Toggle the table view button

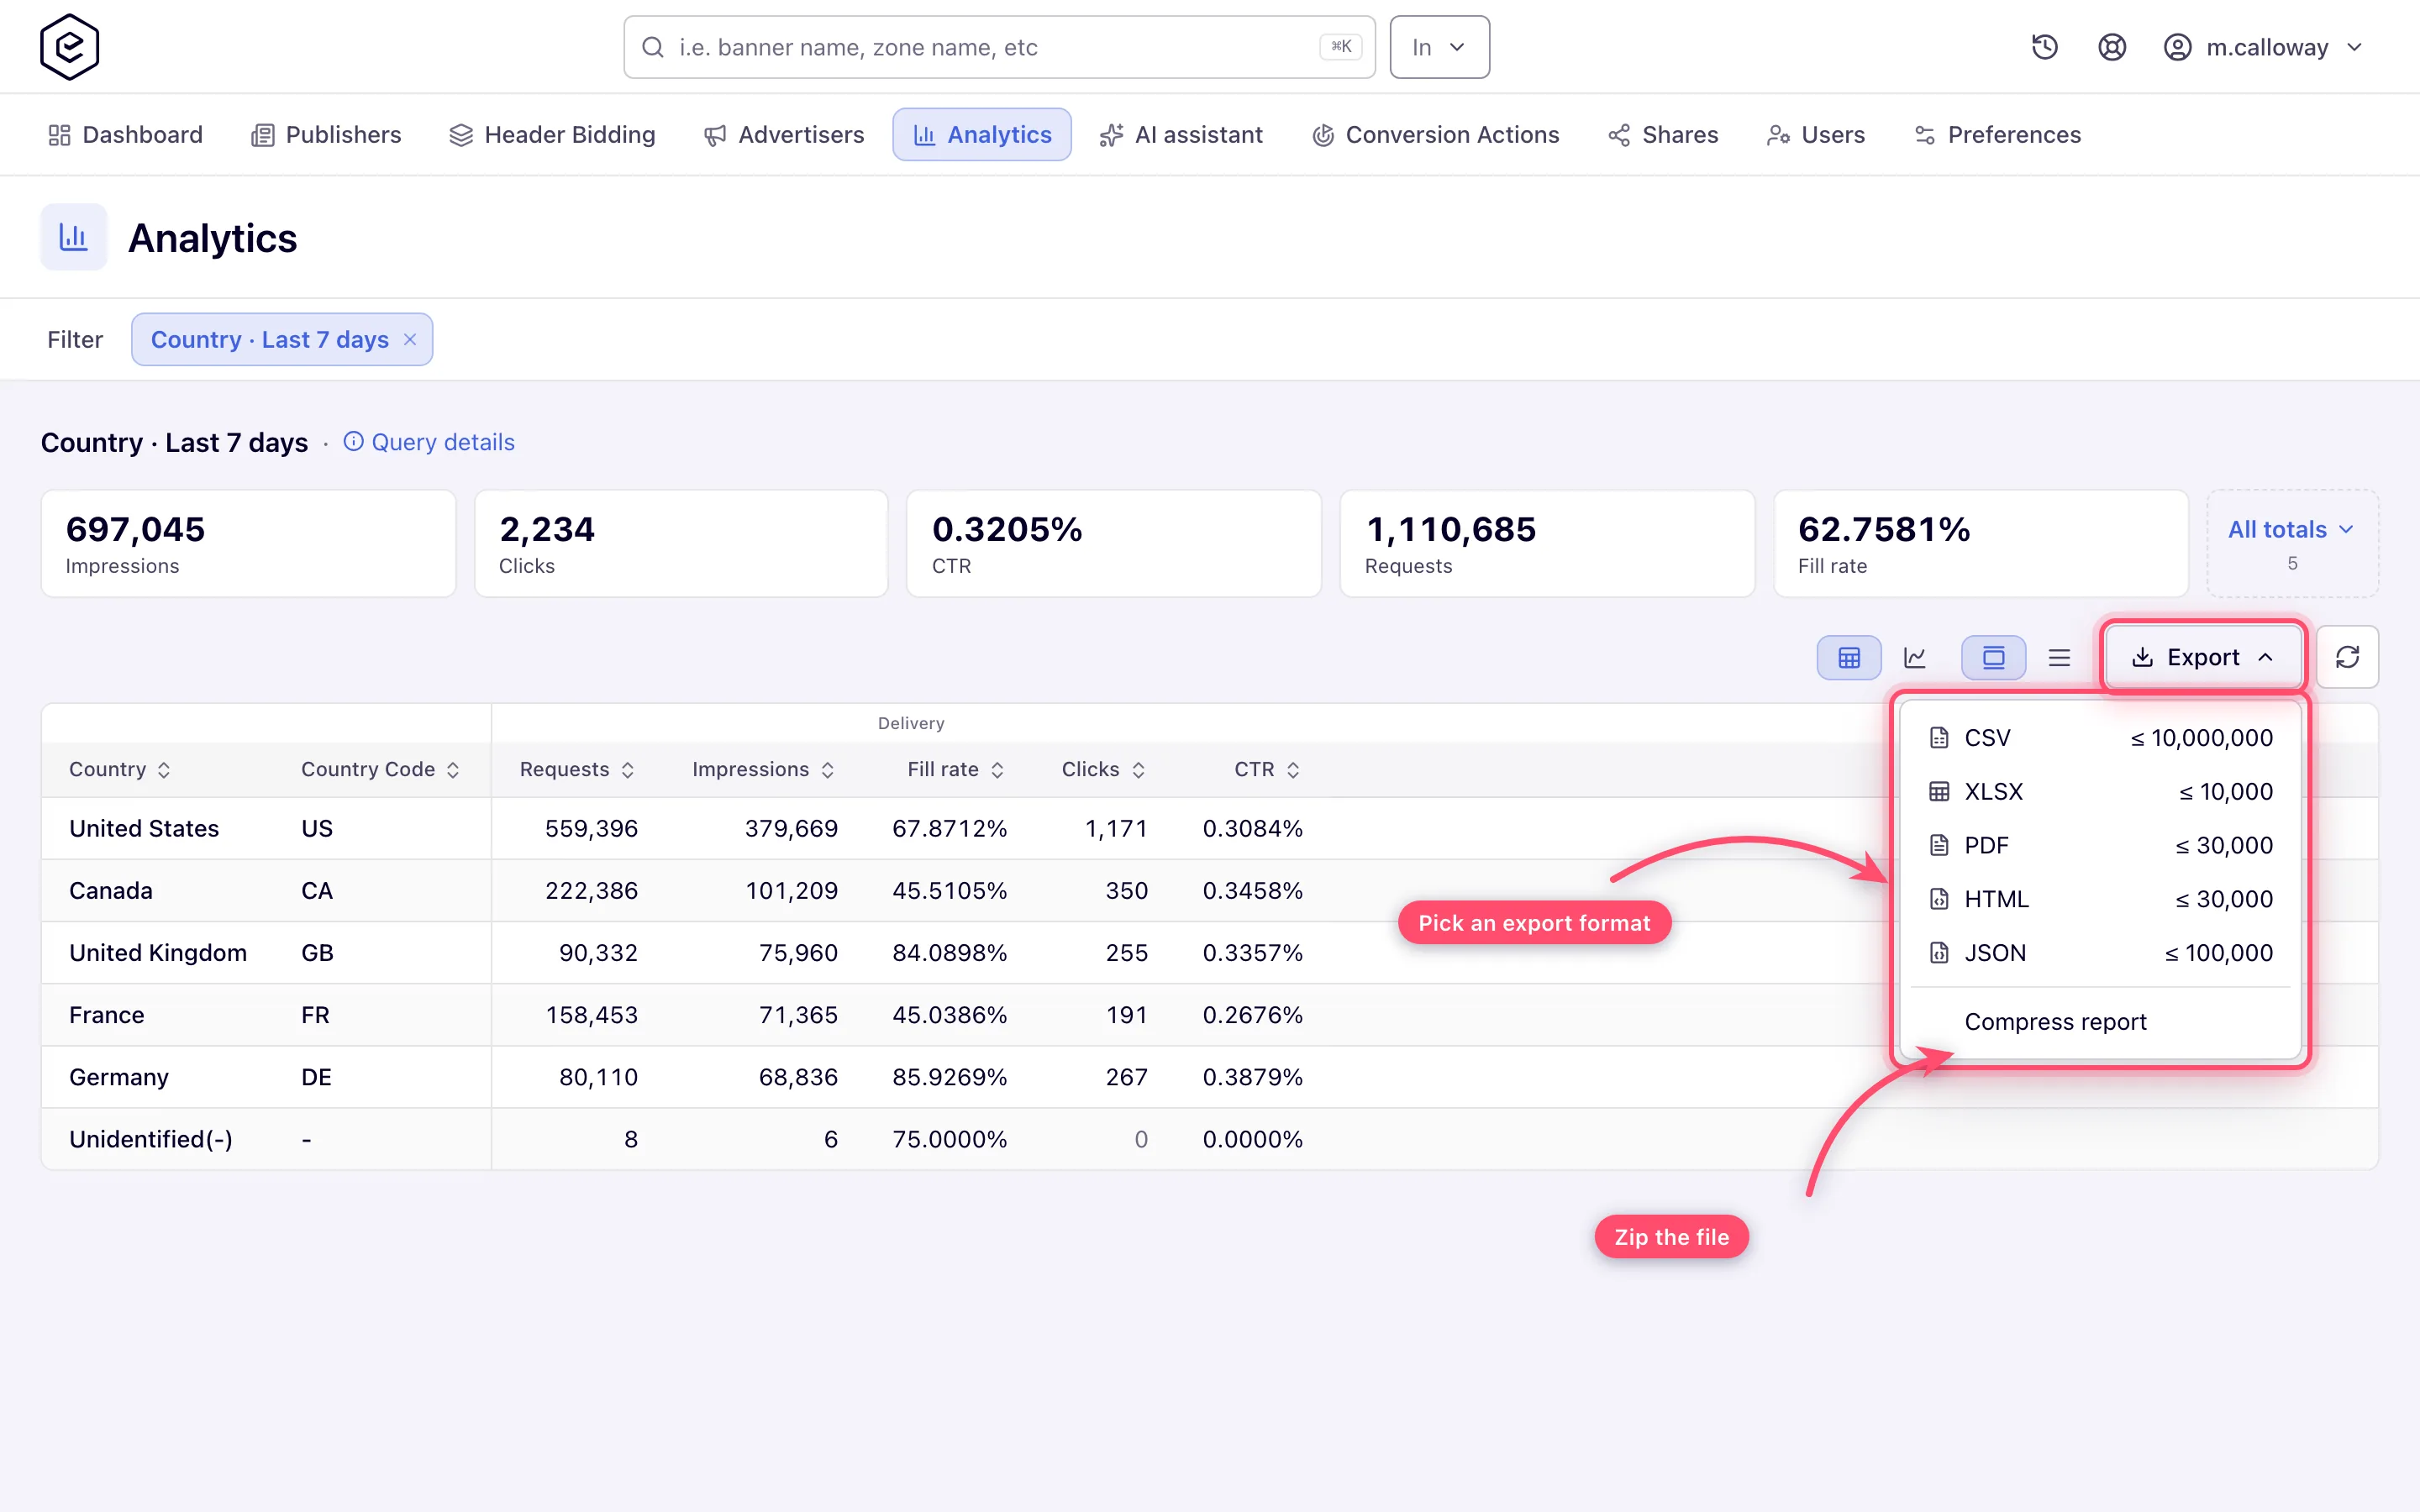tap(1849, 657)
